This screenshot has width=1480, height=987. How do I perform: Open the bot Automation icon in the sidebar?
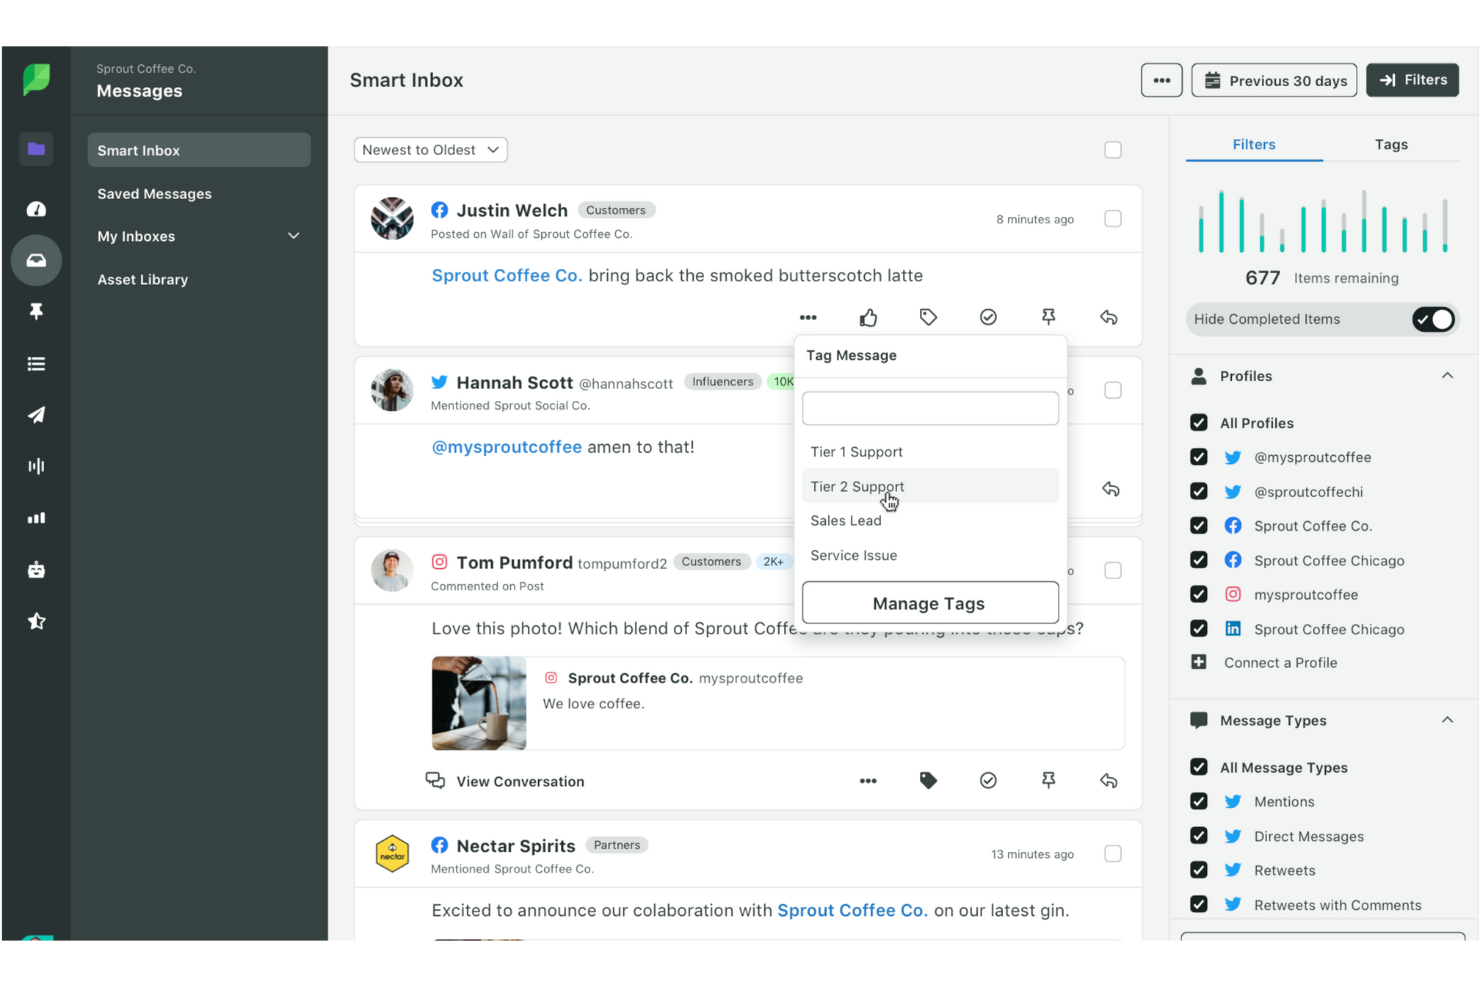(x=36, y=569)
